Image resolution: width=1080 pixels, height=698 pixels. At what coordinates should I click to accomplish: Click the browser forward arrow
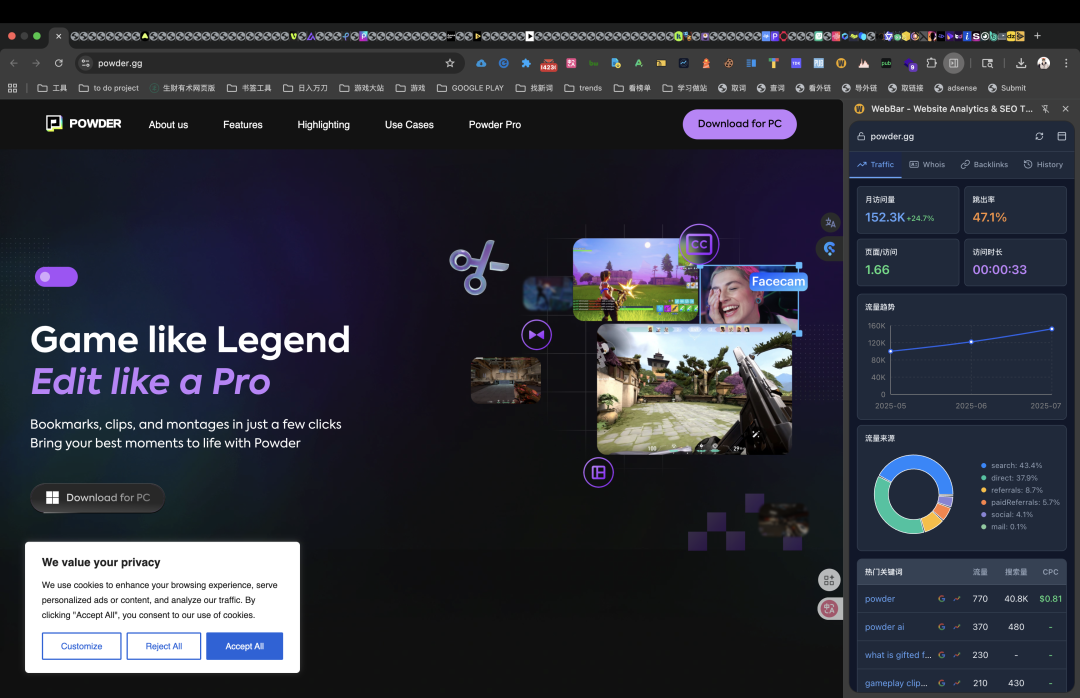(36, 63)
